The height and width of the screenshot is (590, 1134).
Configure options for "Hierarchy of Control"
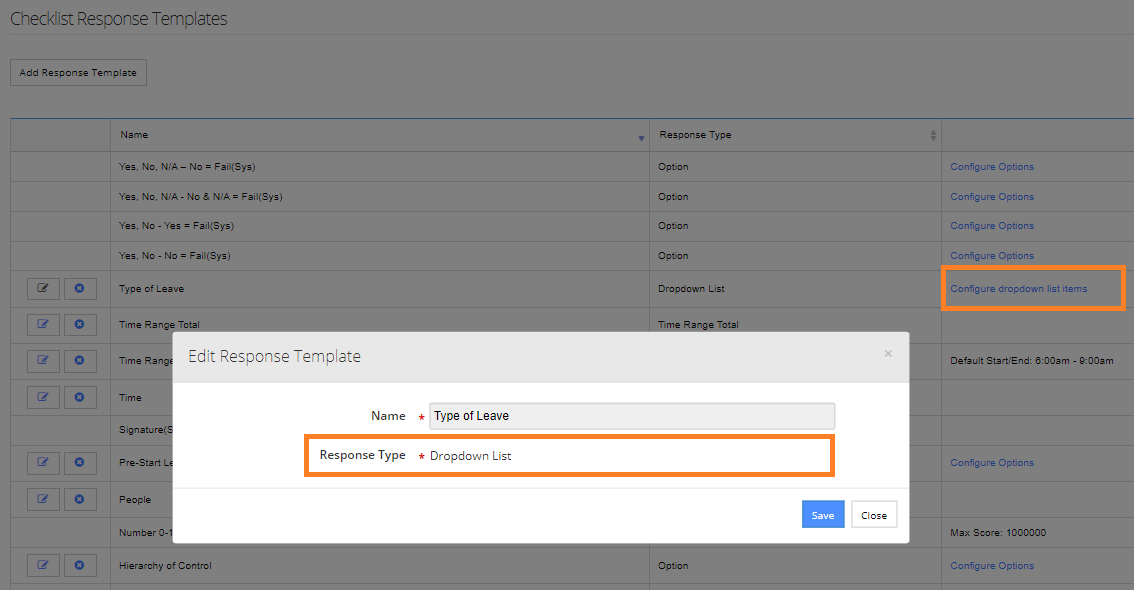pos(992,565)
